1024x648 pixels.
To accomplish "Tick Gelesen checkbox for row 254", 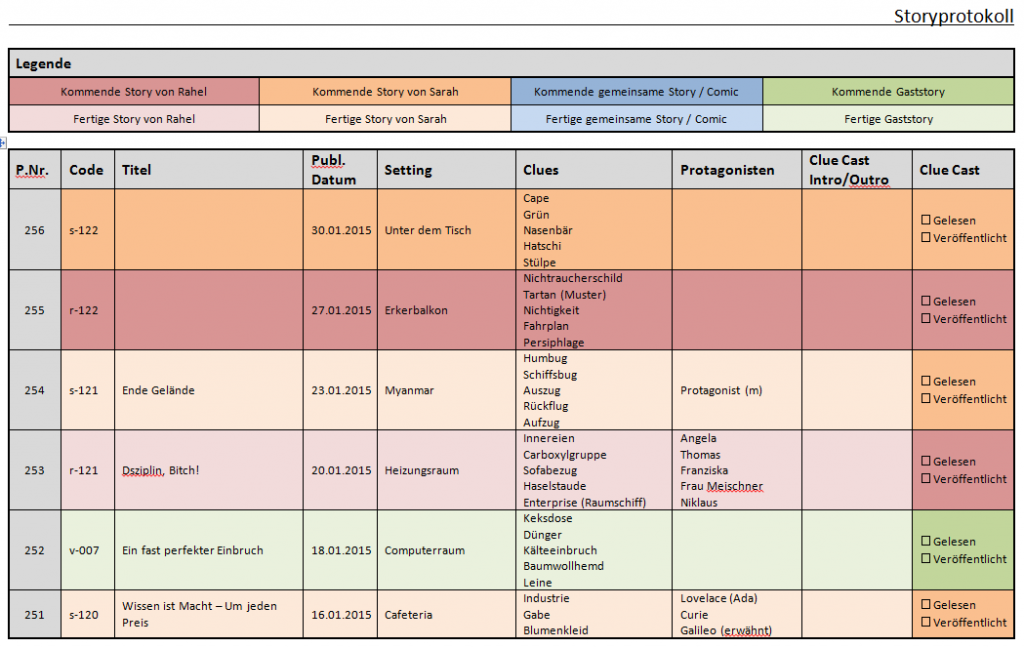I will pos(925,381).
